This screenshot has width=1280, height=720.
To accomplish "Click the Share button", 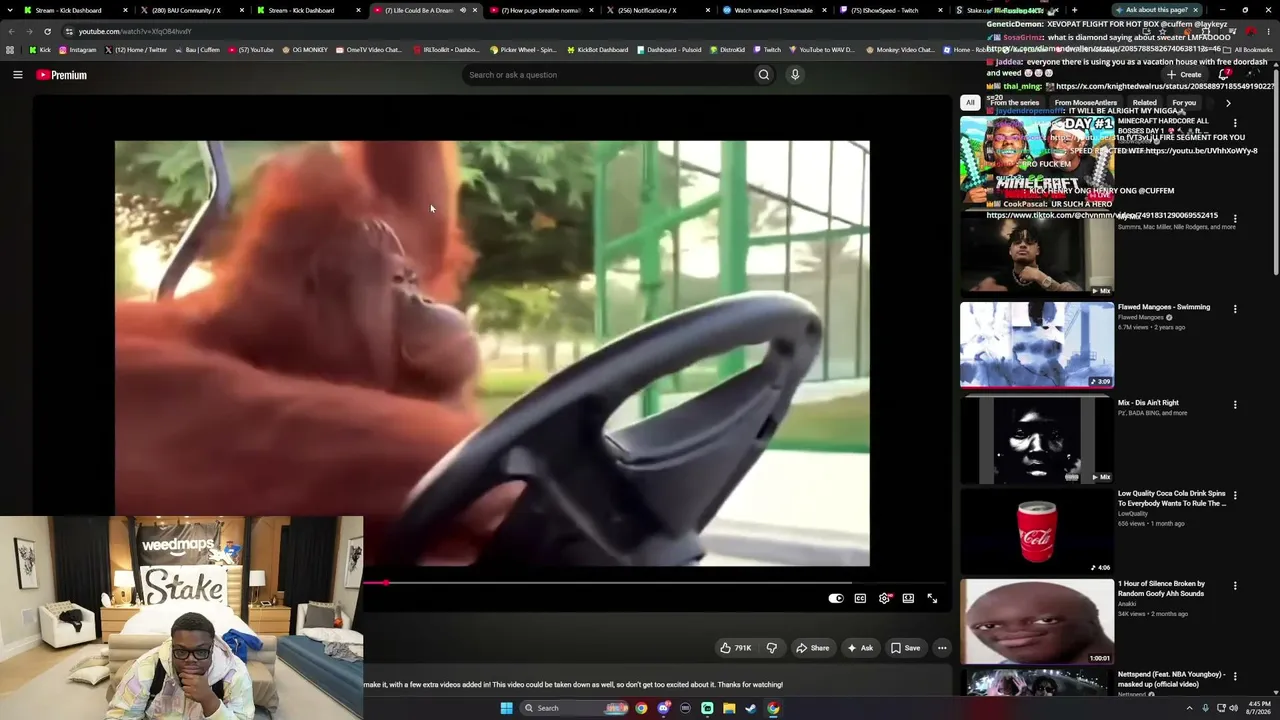I will pyautogui.click(x=812, y=648).
